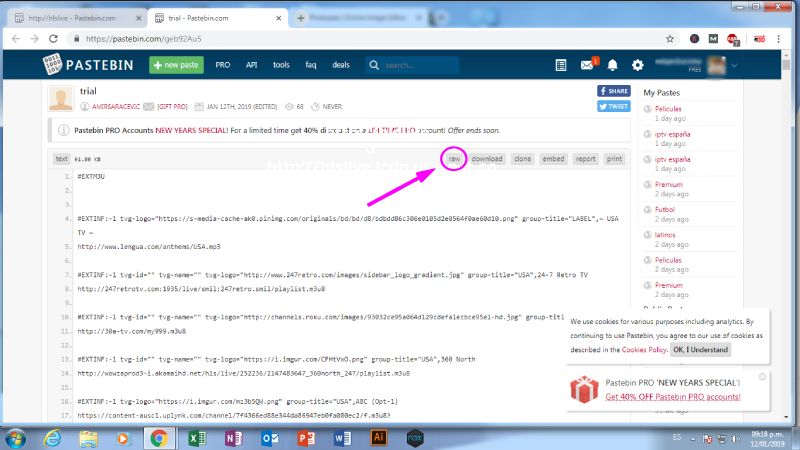
Task: Open PowerPoint from taskbar
Action: coord(306,438)
